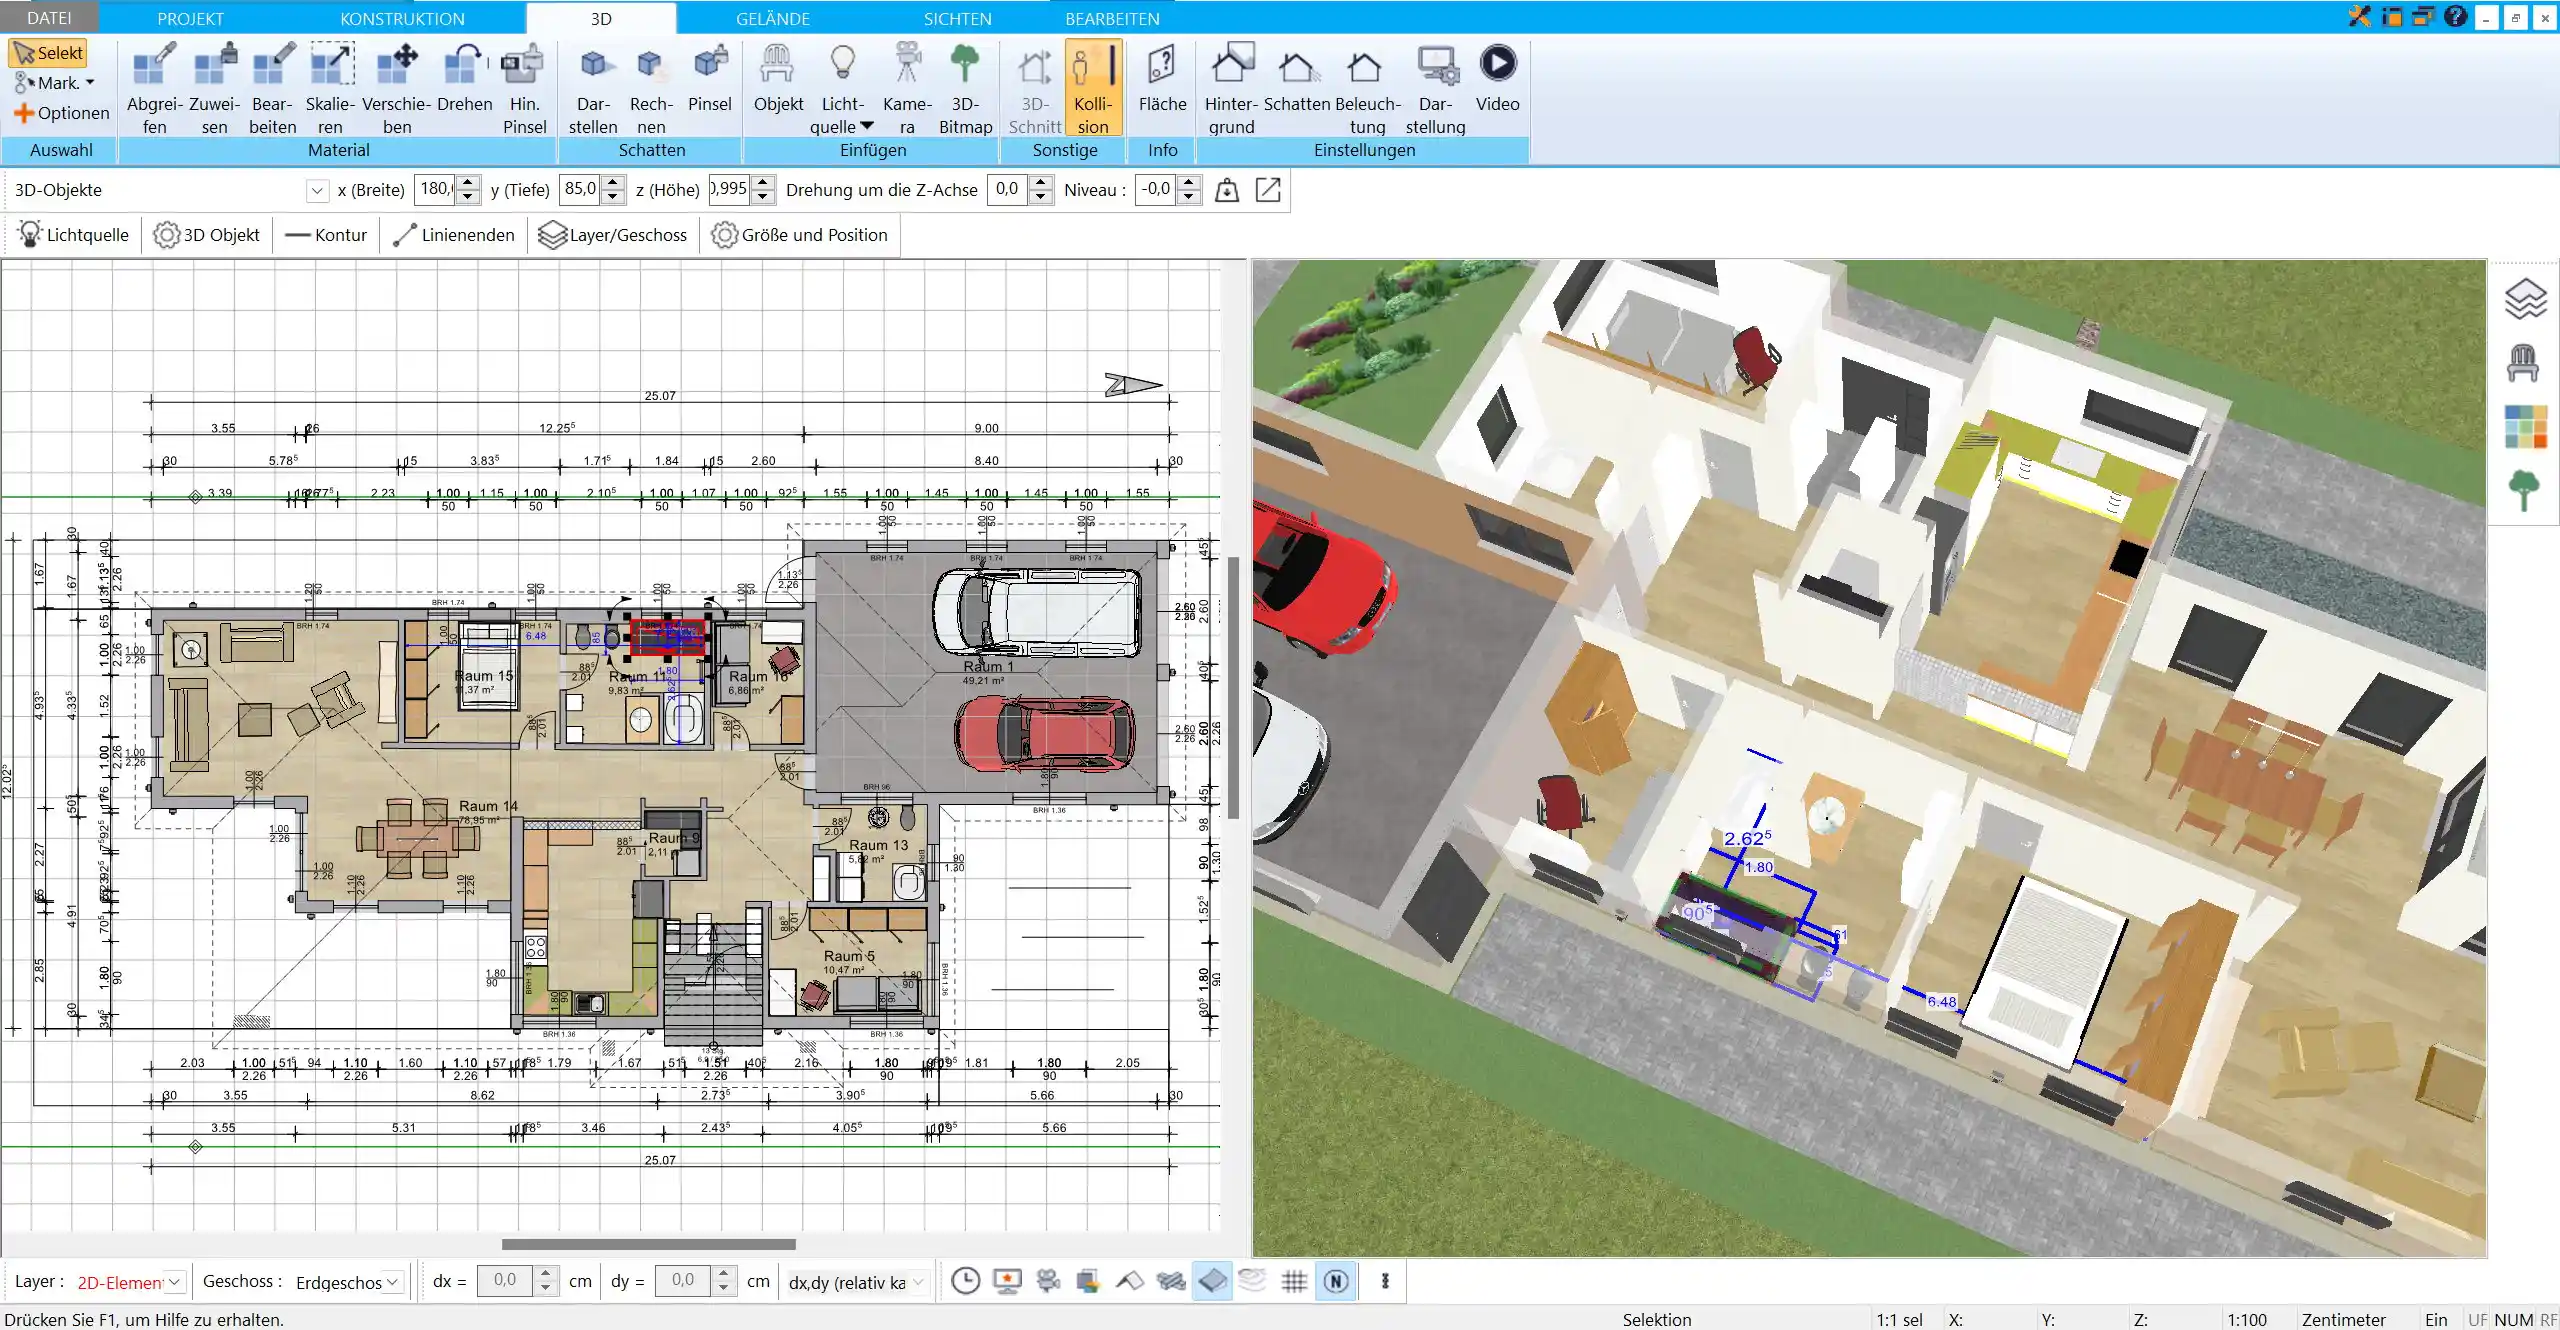Viewport: 2560px width, 1330px height.
Task: Toggle the Selekt selection mode
Action: pos(48,53)
